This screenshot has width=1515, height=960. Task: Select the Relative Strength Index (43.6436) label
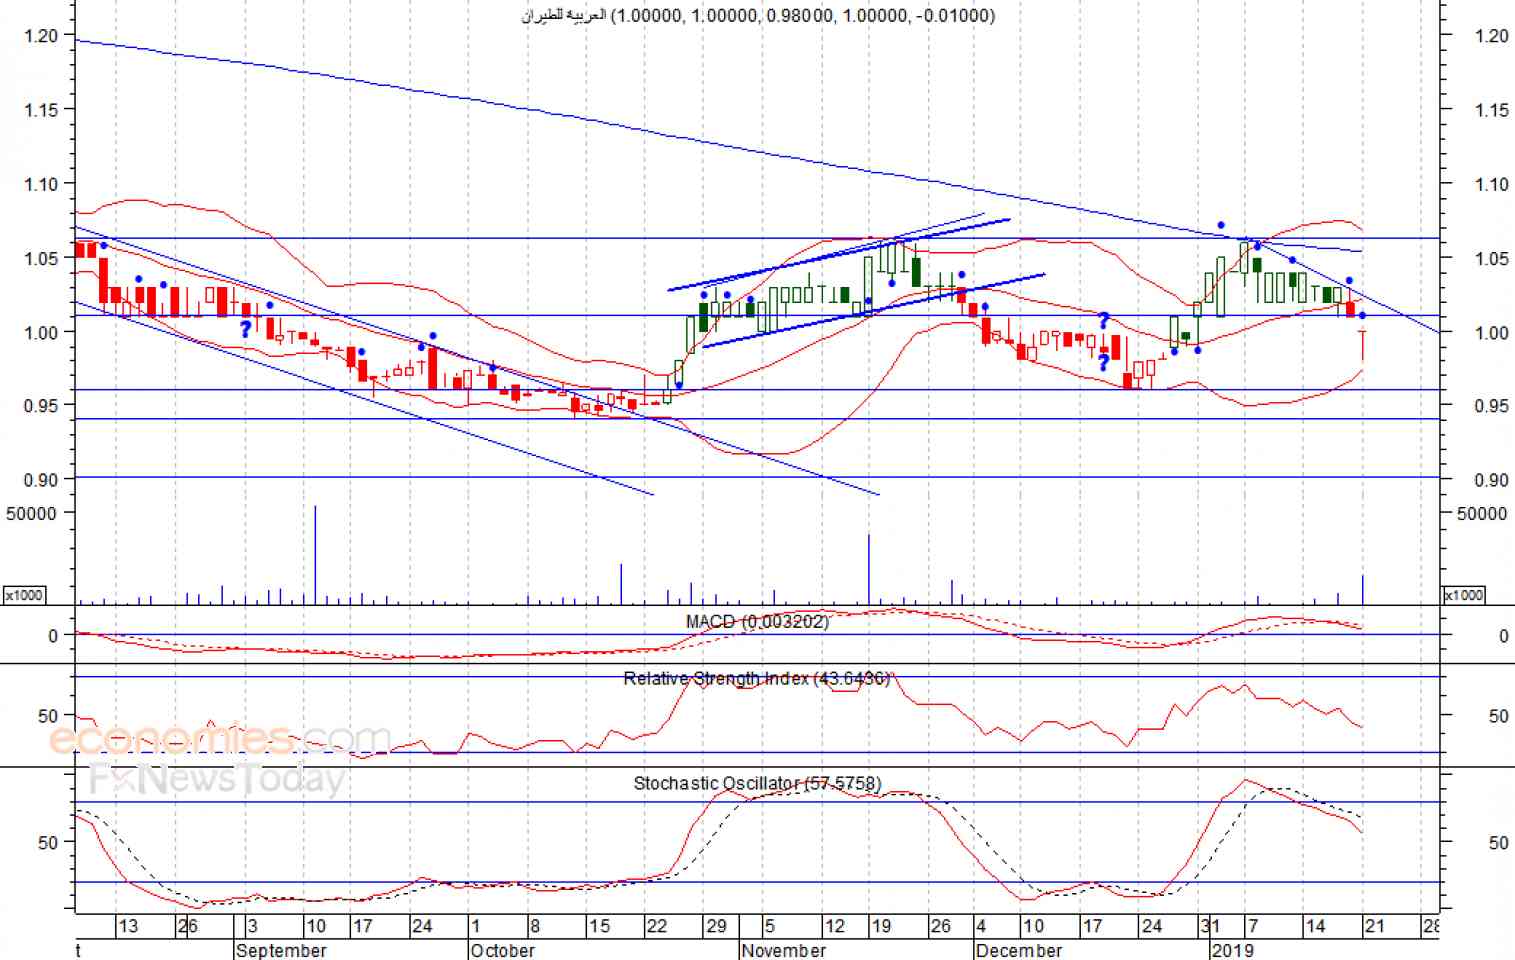tap(756, 678)
